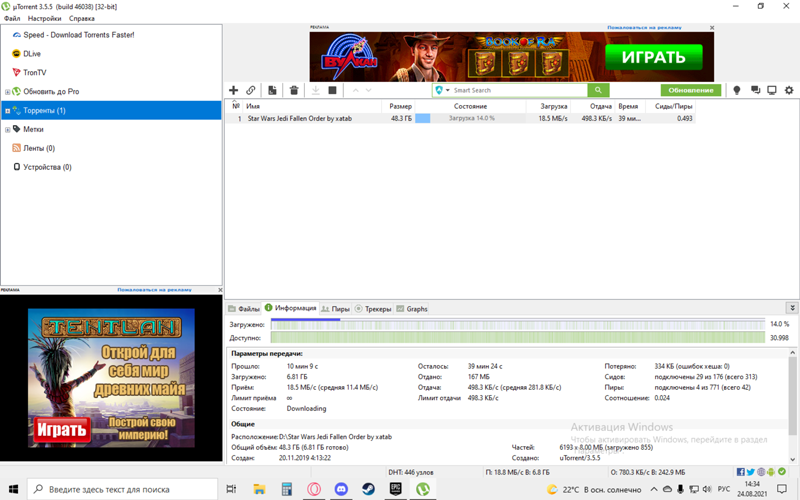Click the red Играть button in the sidebar ad
This screenshot has width=800, height=500.
[x=62, y=430]
